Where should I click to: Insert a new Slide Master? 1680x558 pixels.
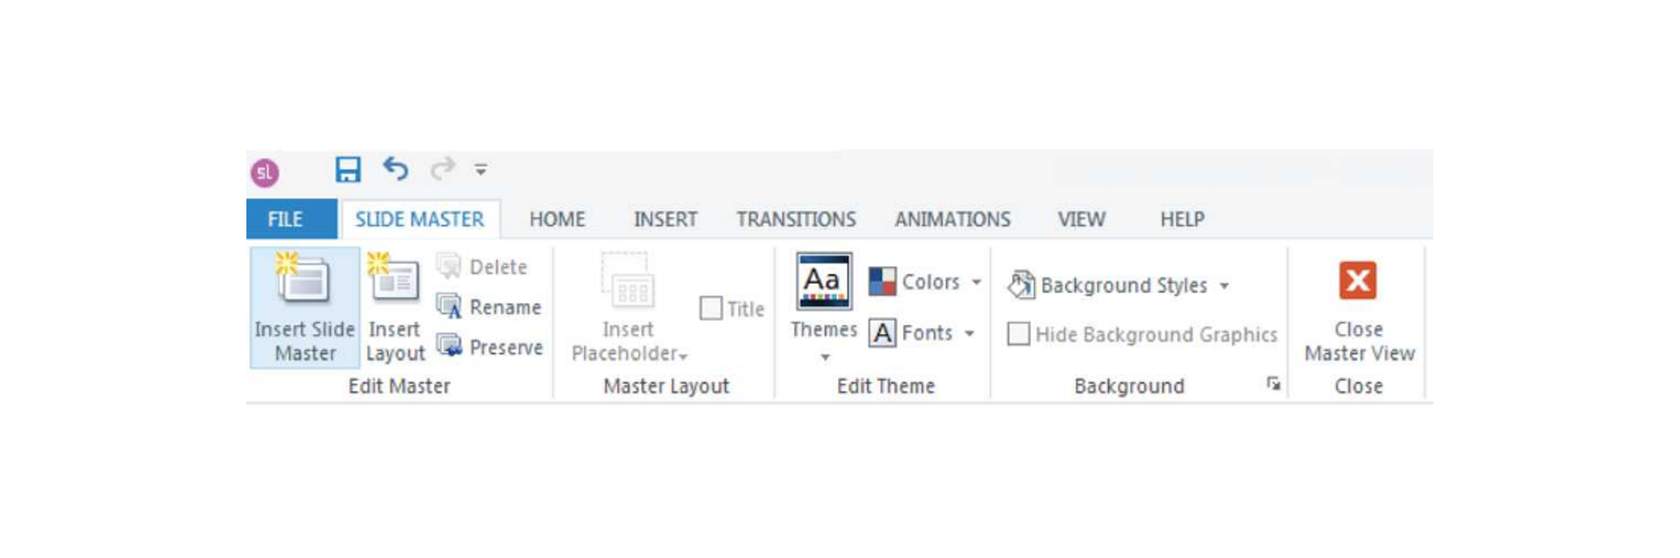(305, 308)
